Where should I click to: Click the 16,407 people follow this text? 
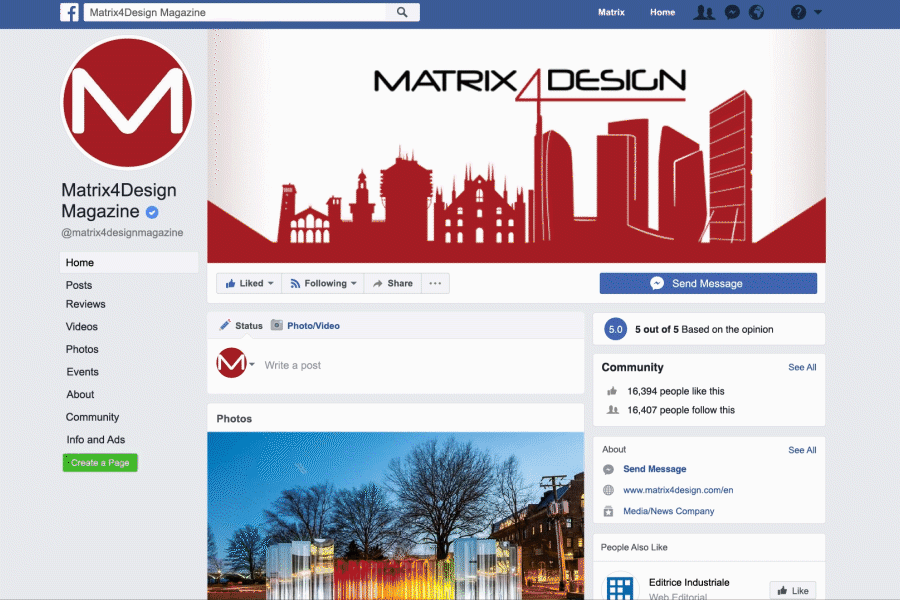click(x=681, y=410)
